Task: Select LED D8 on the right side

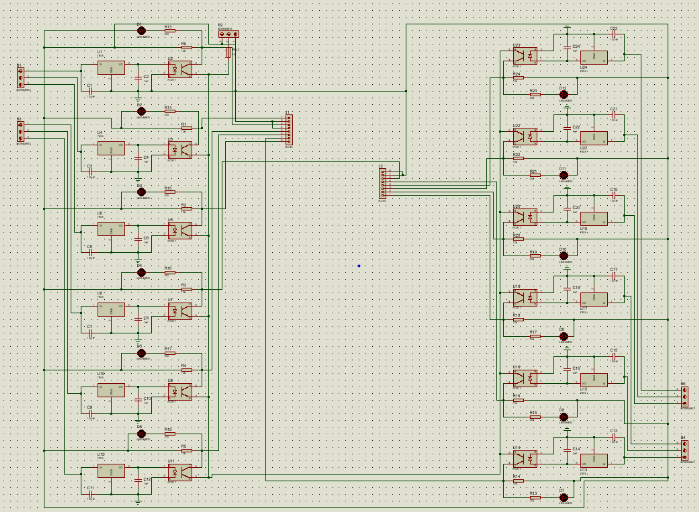Action: 563,417
